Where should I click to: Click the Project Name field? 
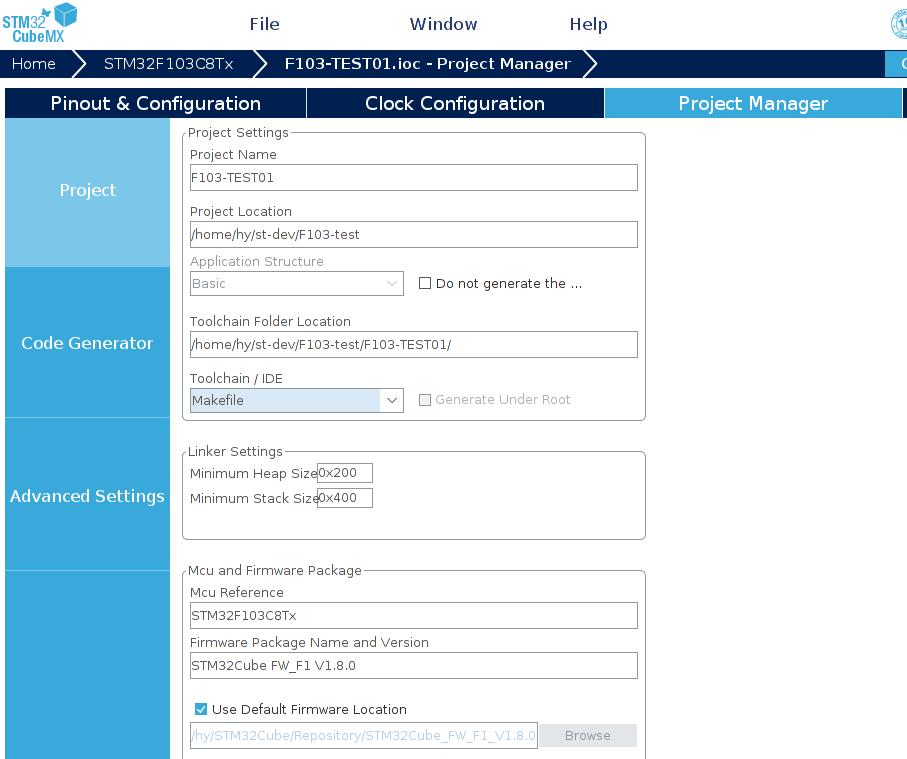[414, 178]
